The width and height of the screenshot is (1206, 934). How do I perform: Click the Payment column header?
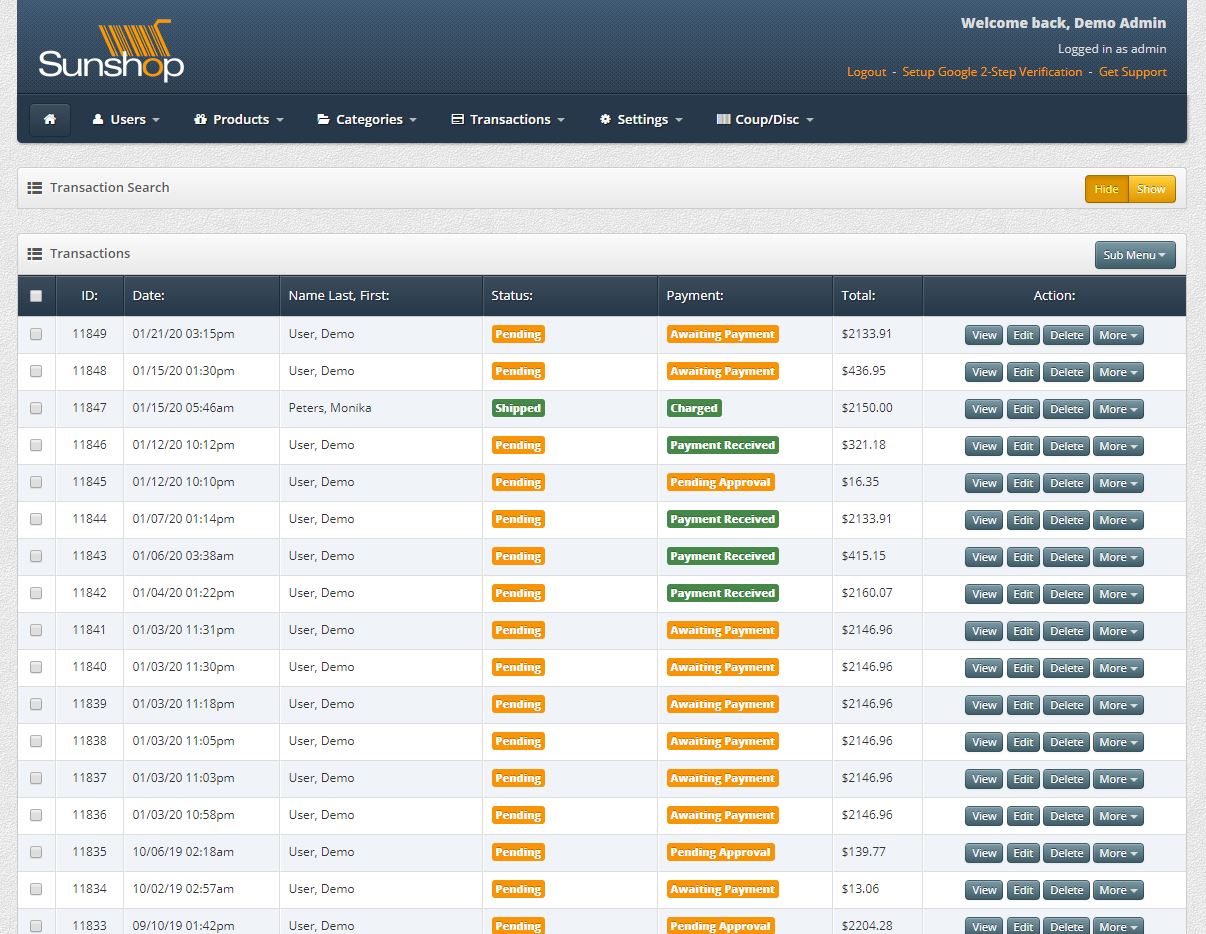click(x=695, y=296)
